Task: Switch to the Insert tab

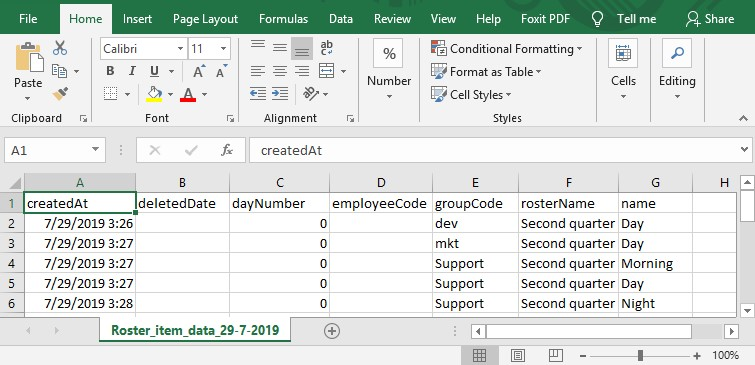Action: tap(137, 19)
